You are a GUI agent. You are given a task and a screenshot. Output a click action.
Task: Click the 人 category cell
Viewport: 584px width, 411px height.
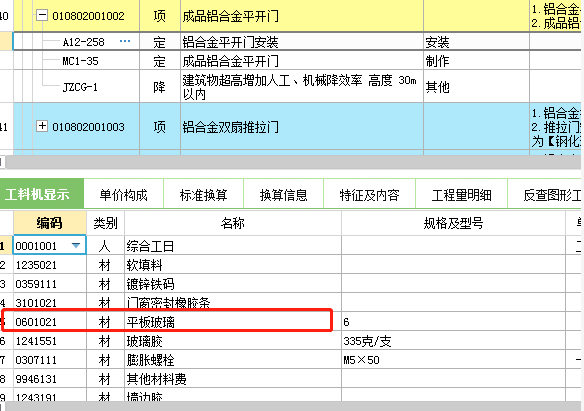tap(105, 246)
